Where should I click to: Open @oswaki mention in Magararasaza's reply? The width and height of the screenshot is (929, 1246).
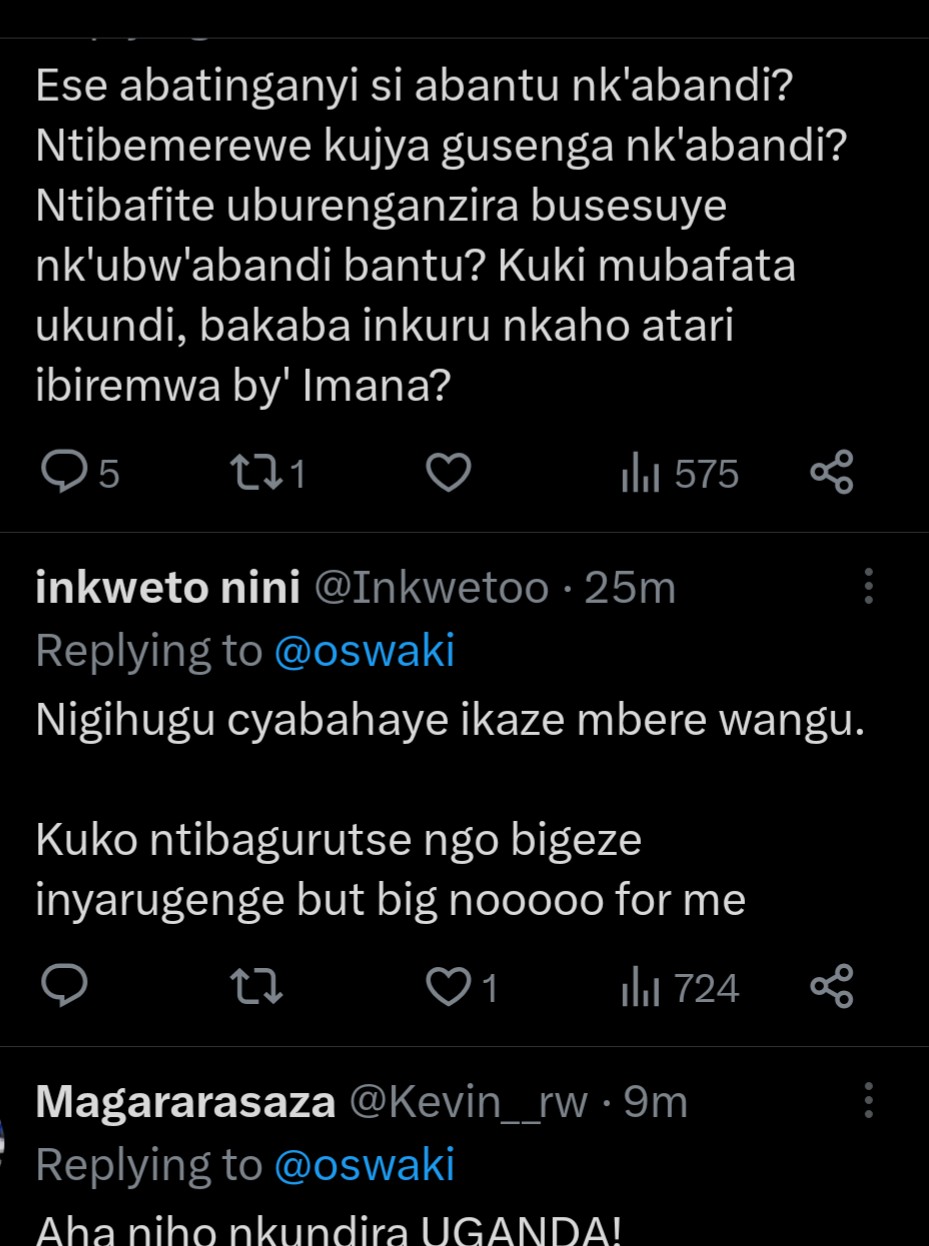(x=364, y=1165)
